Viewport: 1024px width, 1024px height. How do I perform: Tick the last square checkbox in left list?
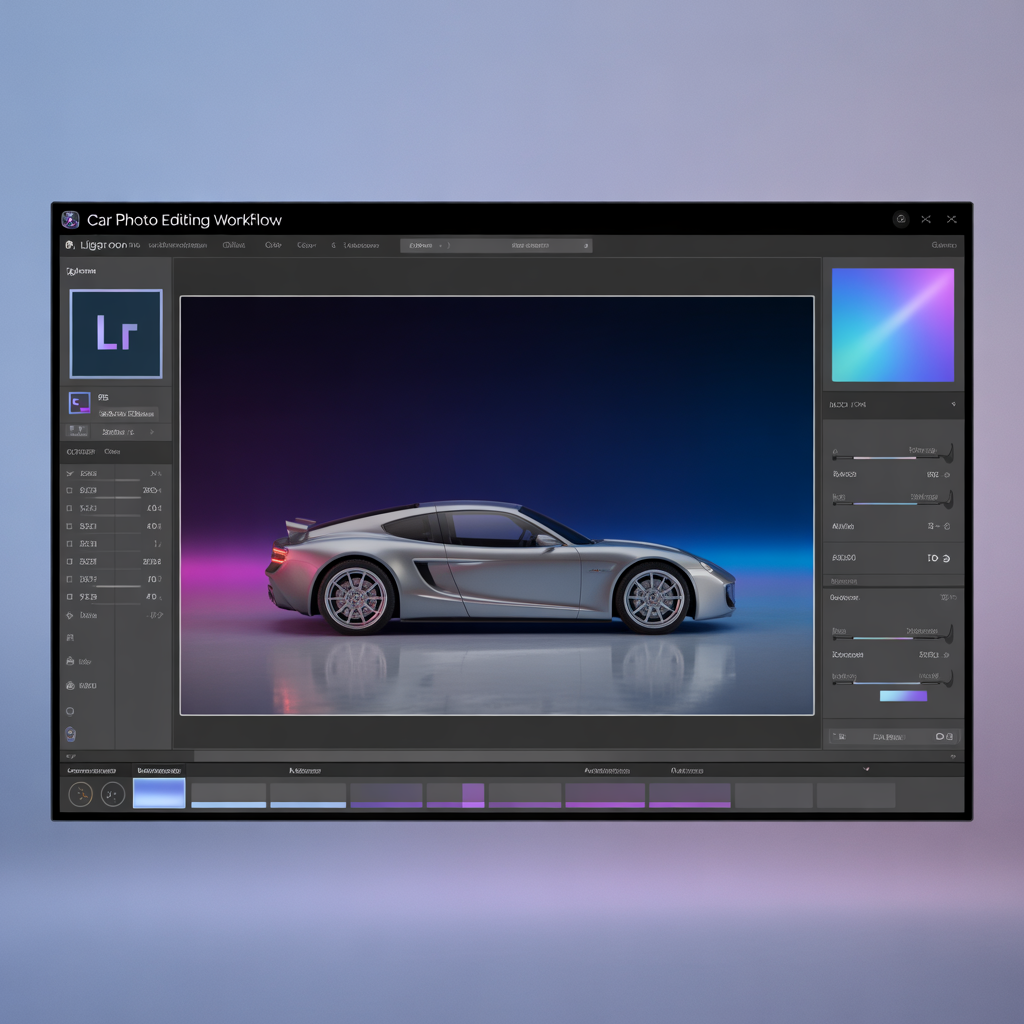69,597
